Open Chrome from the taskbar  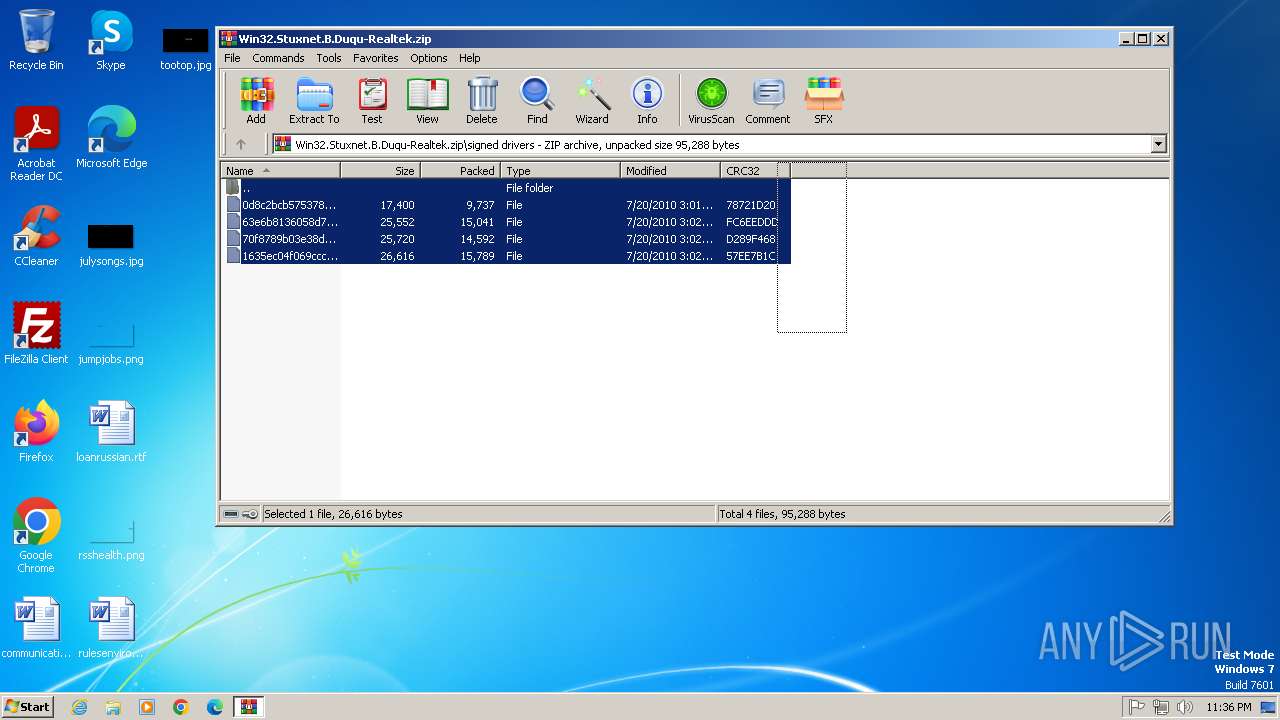[x=181, y=707]
